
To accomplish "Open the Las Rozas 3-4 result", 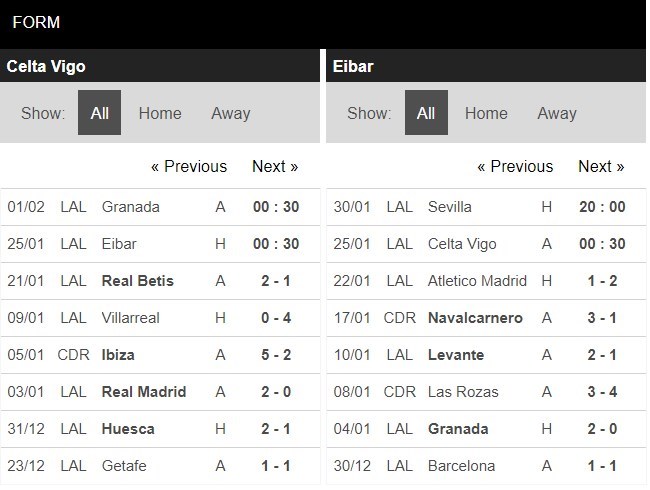I will [486, 392].
